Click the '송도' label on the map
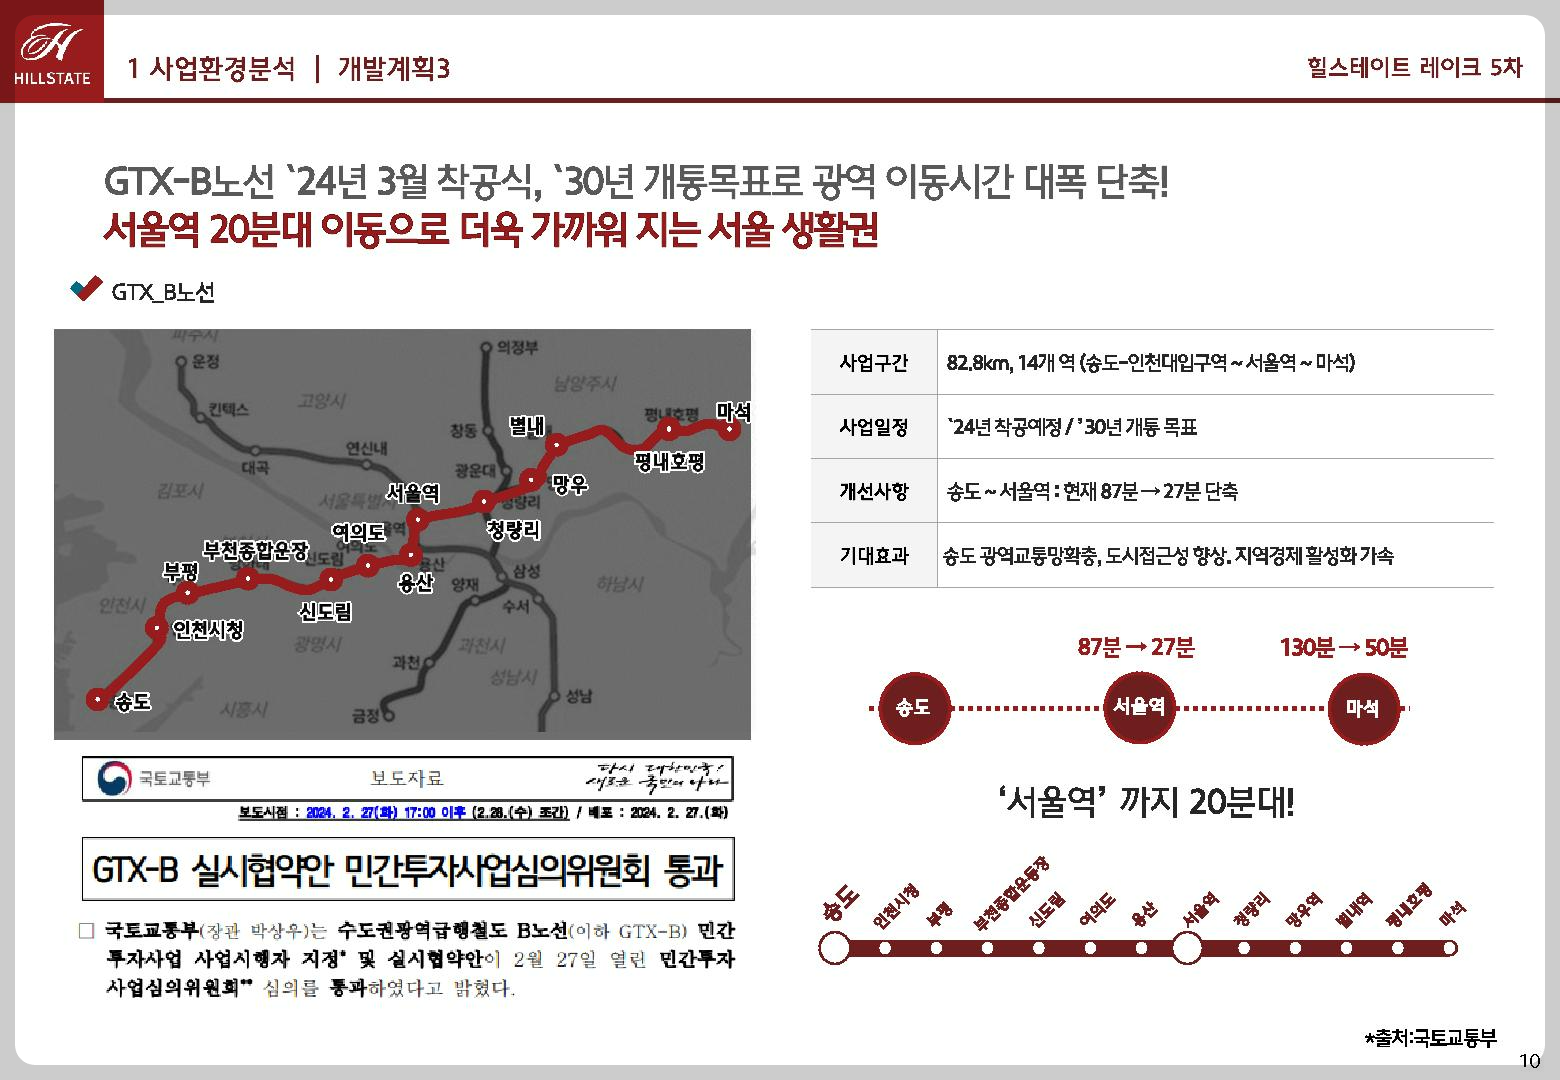Image resolution: width=1560 pixels, height=1080 pixels. click(x=133, y=702)
